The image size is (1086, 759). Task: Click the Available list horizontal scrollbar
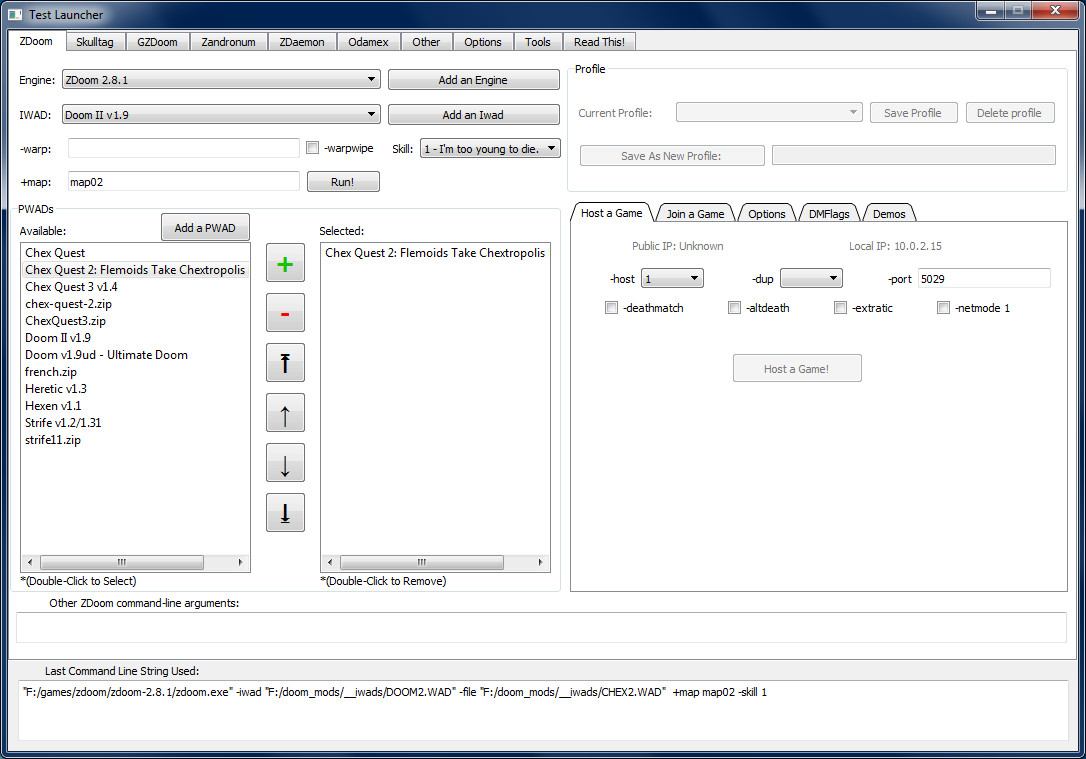pos(135,562)
